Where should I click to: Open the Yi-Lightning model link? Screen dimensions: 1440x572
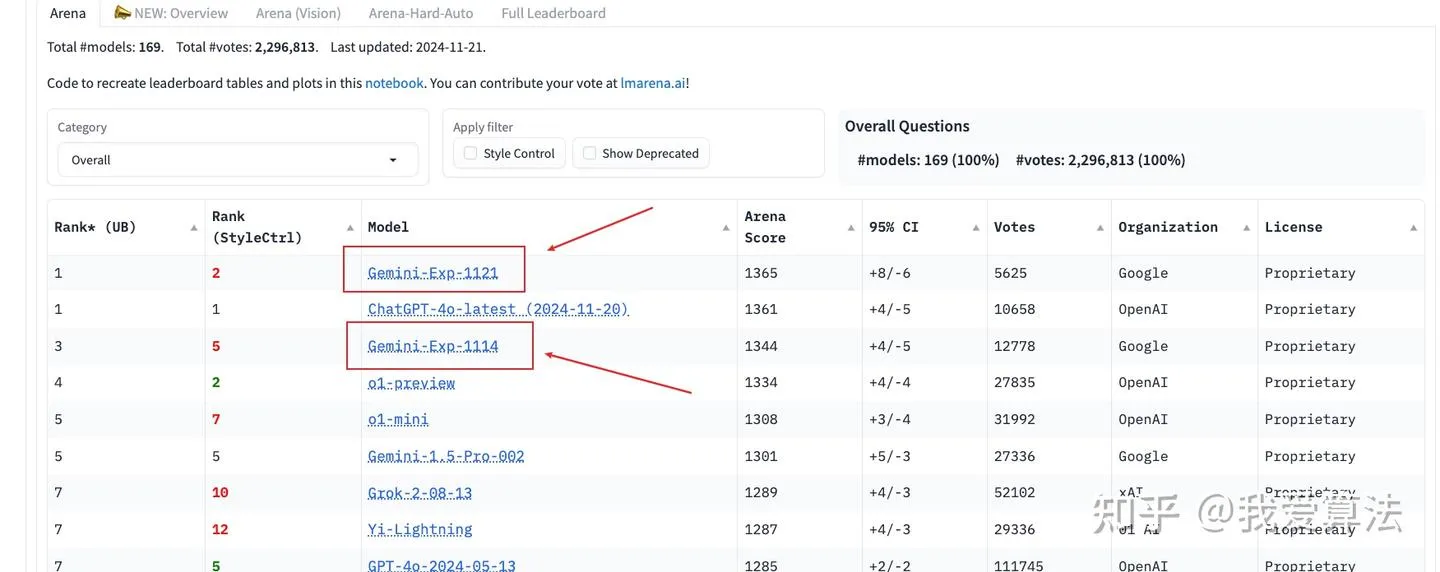[420, 529]
